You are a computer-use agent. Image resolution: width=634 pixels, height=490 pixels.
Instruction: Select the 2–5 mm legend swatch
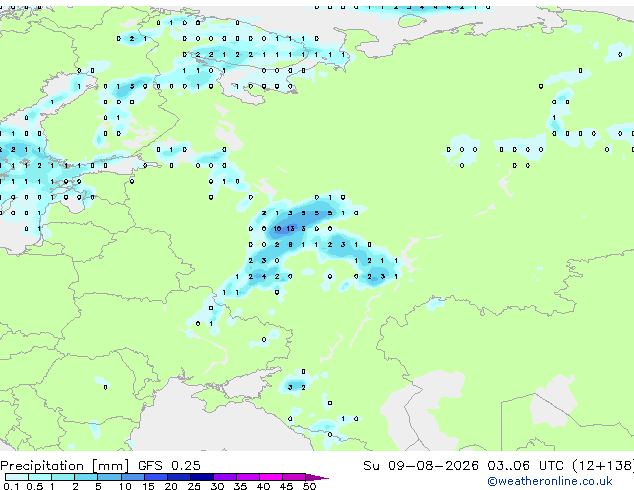(x=86, y=477)
